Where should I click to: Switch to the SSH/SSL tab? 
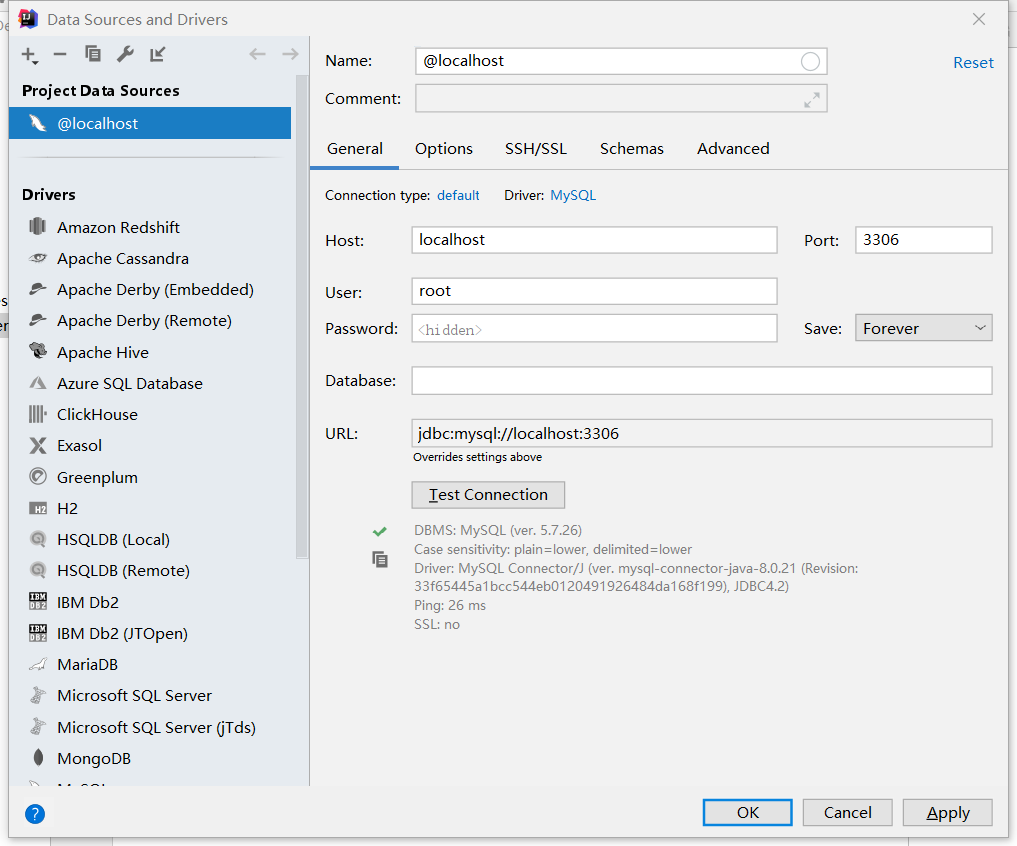coord(535,149)
